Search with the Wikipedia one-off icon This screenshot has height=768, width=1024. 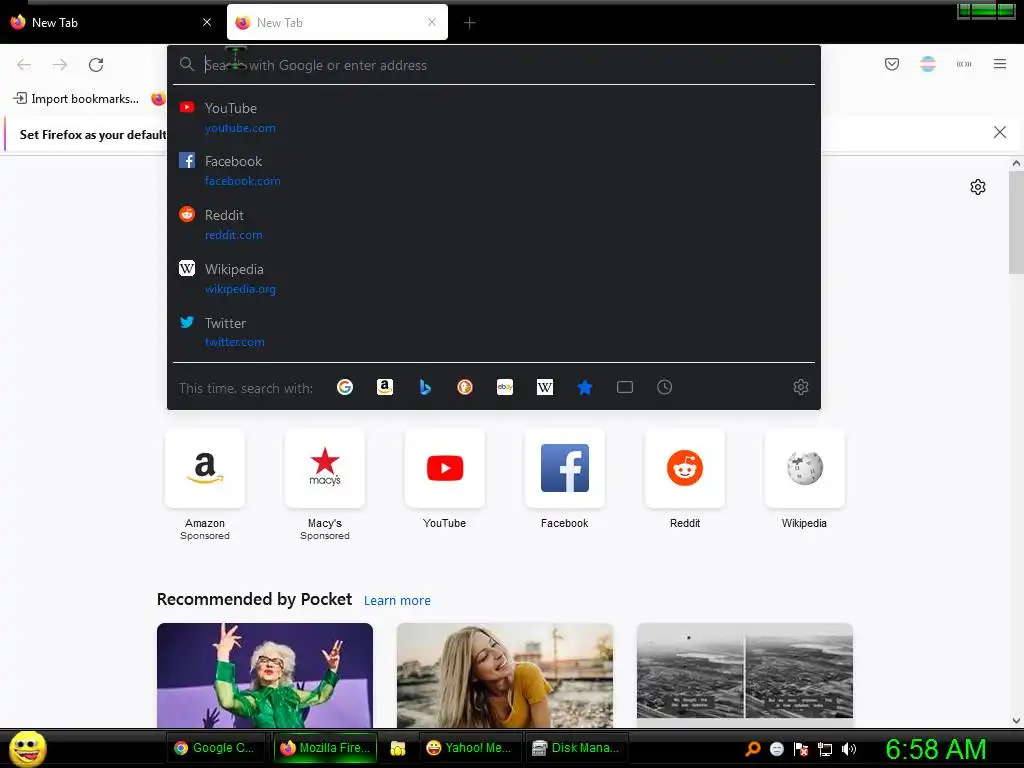pos(545,387)
